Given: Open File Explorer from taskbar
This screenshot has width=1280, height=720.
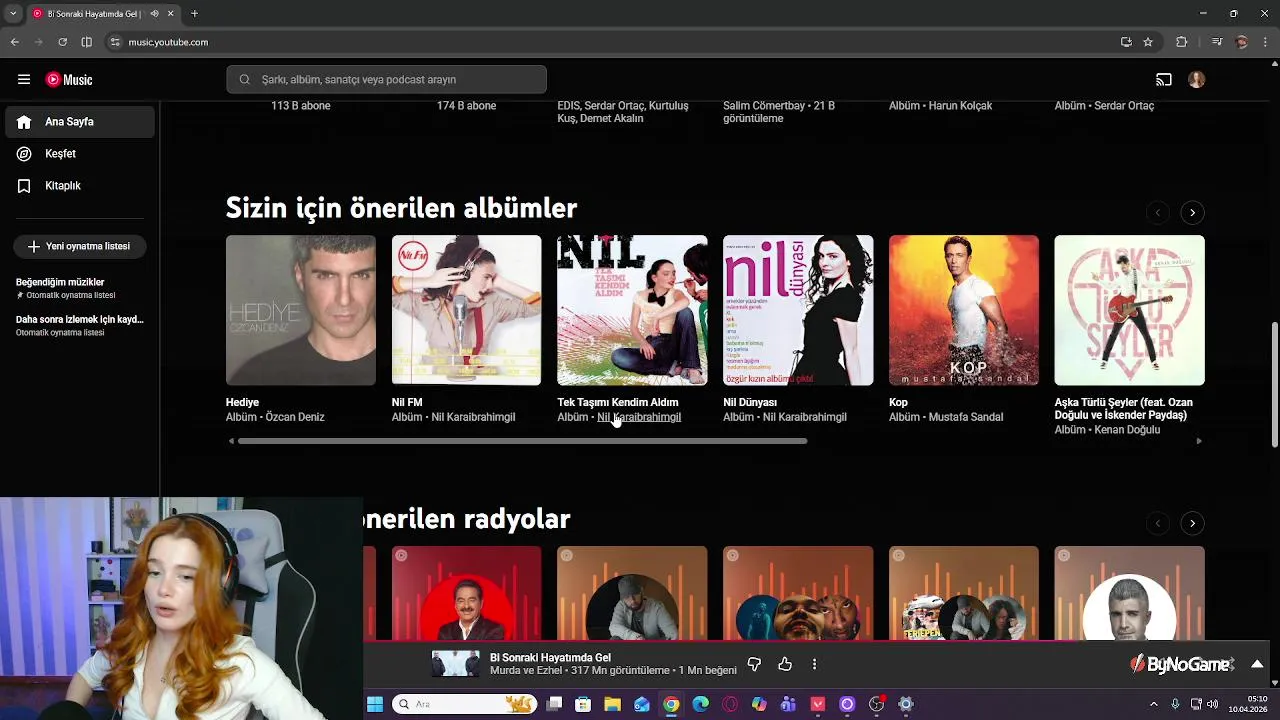Looking at the screenshot, I should tap(612, 704).
